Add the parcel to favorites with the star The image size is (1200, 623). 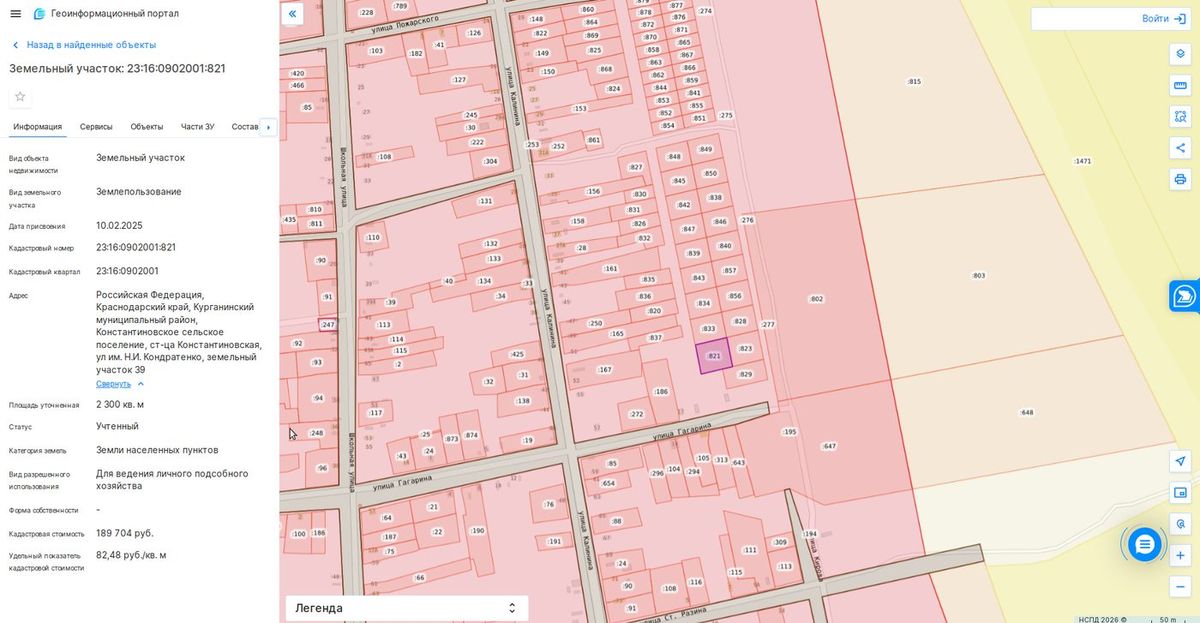[20, 97]
